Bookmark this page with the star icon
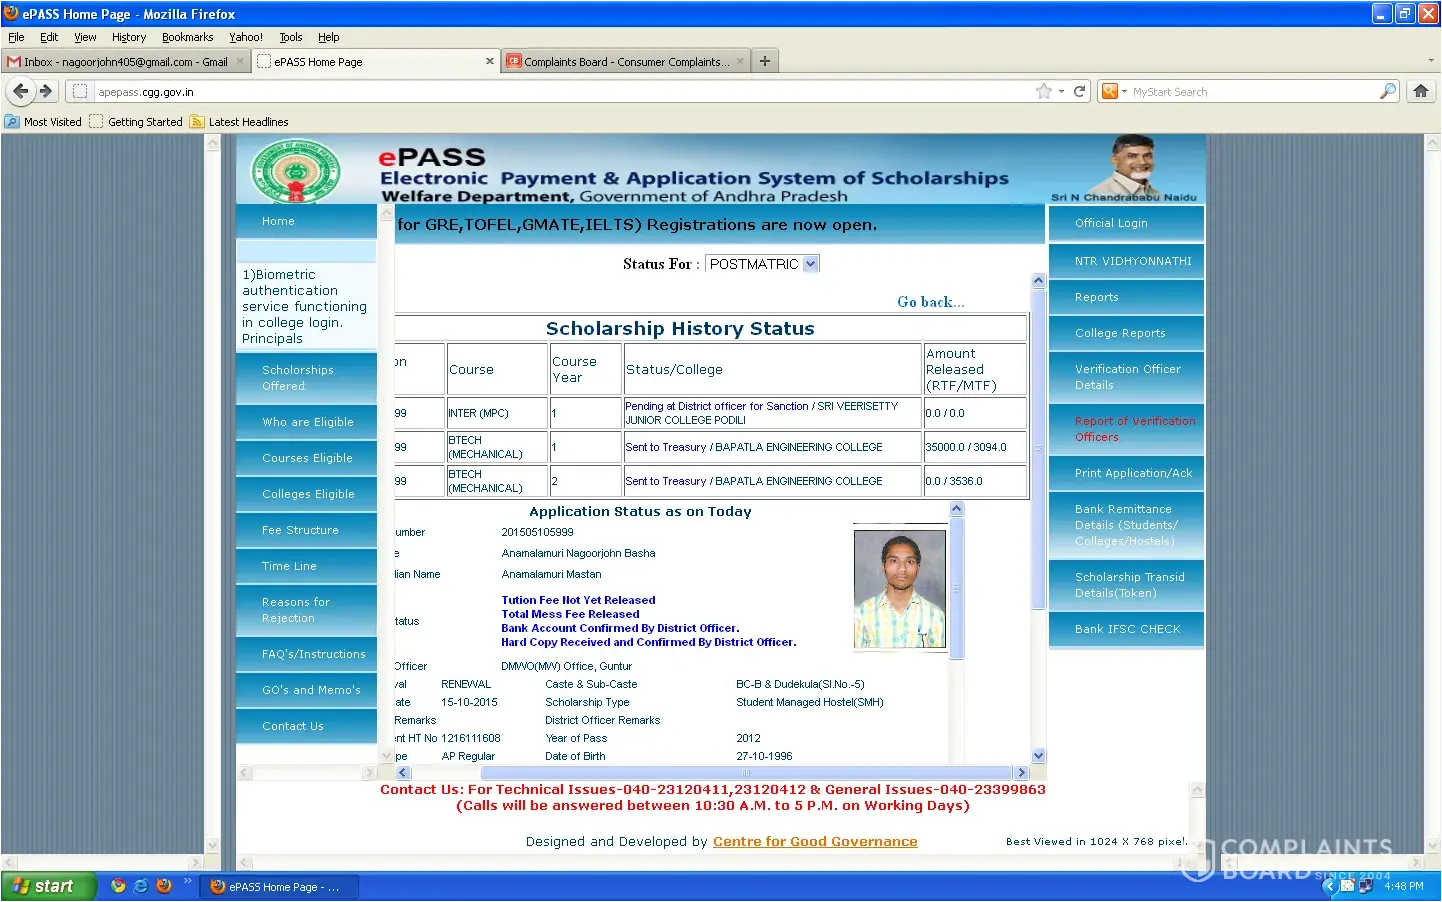Viewport: 1442px width, 902px height. click(1044, 91)
